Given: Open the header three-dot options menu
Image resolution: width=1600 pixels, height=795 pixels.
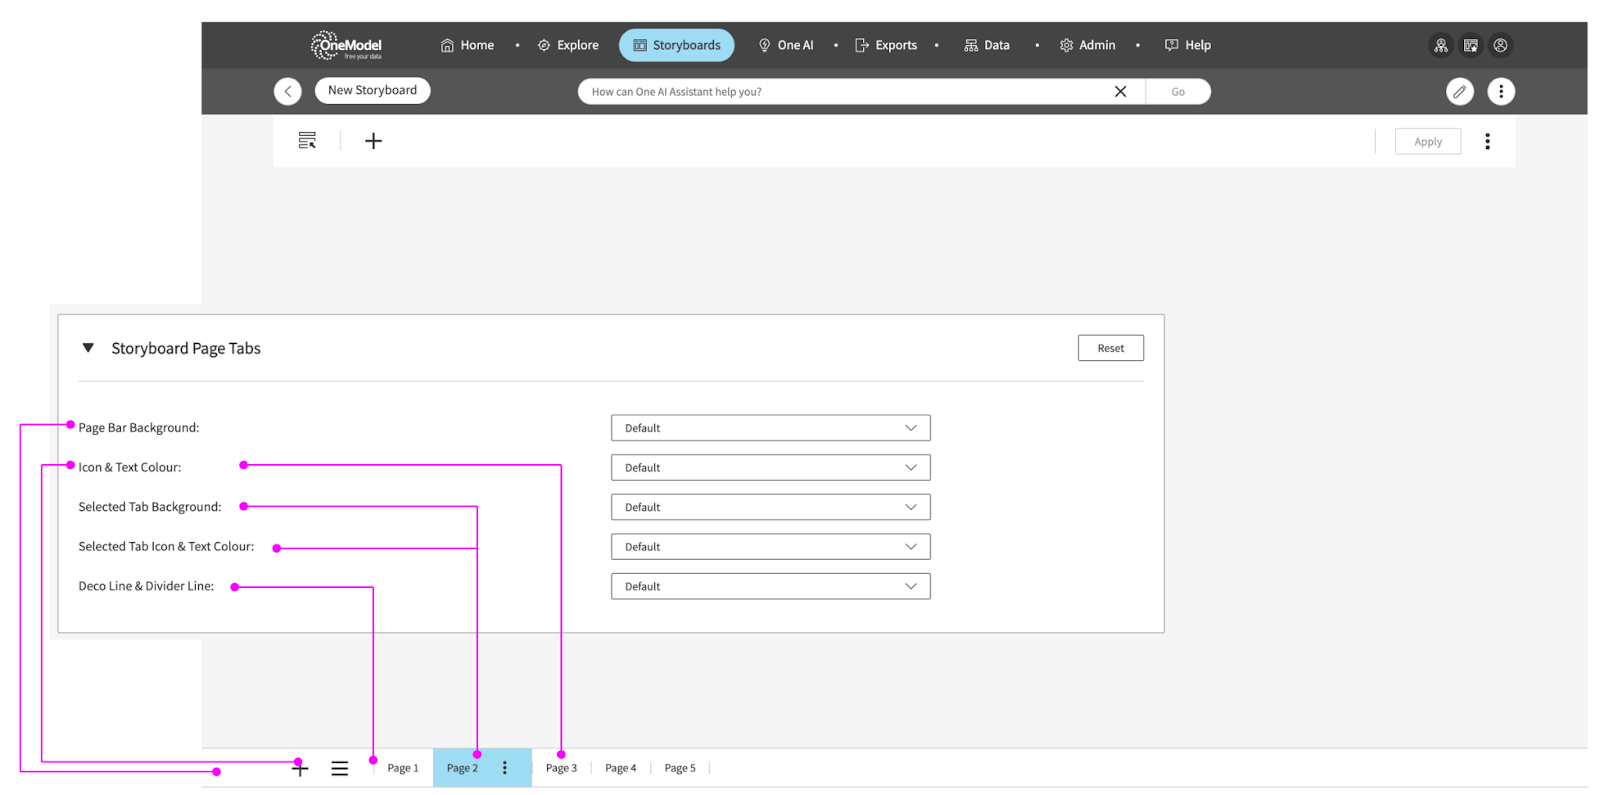Looking at the screenshot, I should tap(1500, 91).
